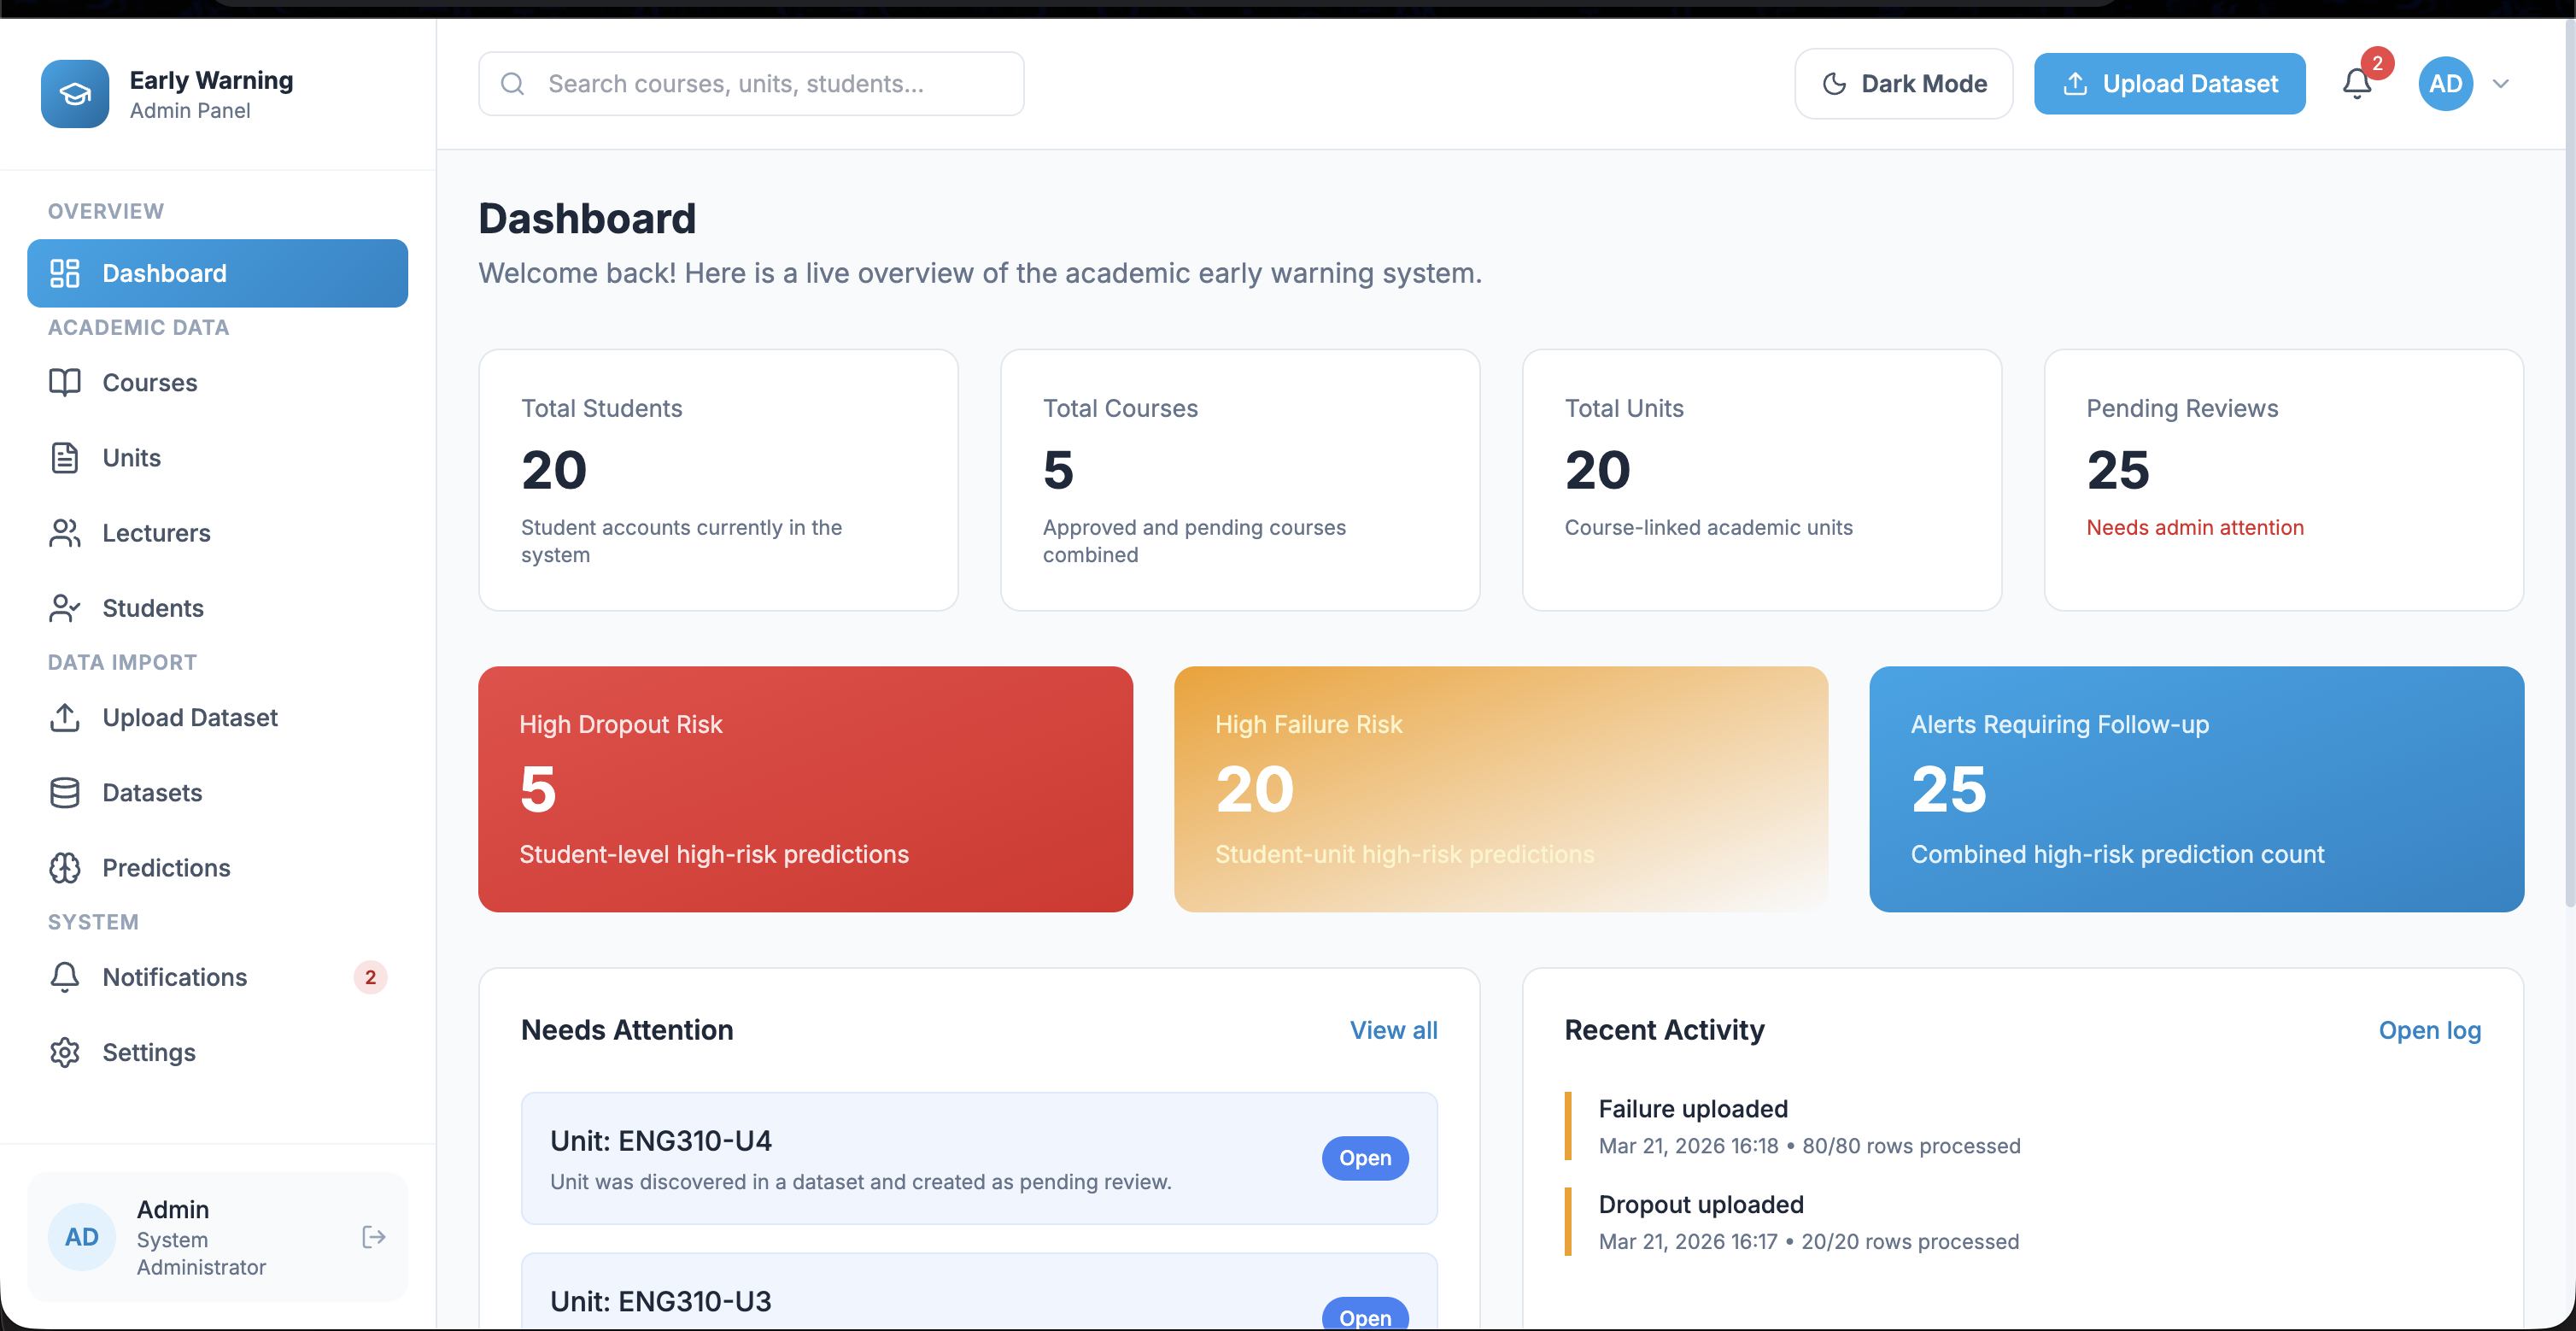This screenshot has width=2576, height=1331.
Task: Open the top bar notification bell
Action: pyautogui.click(x=2356, y=84)
